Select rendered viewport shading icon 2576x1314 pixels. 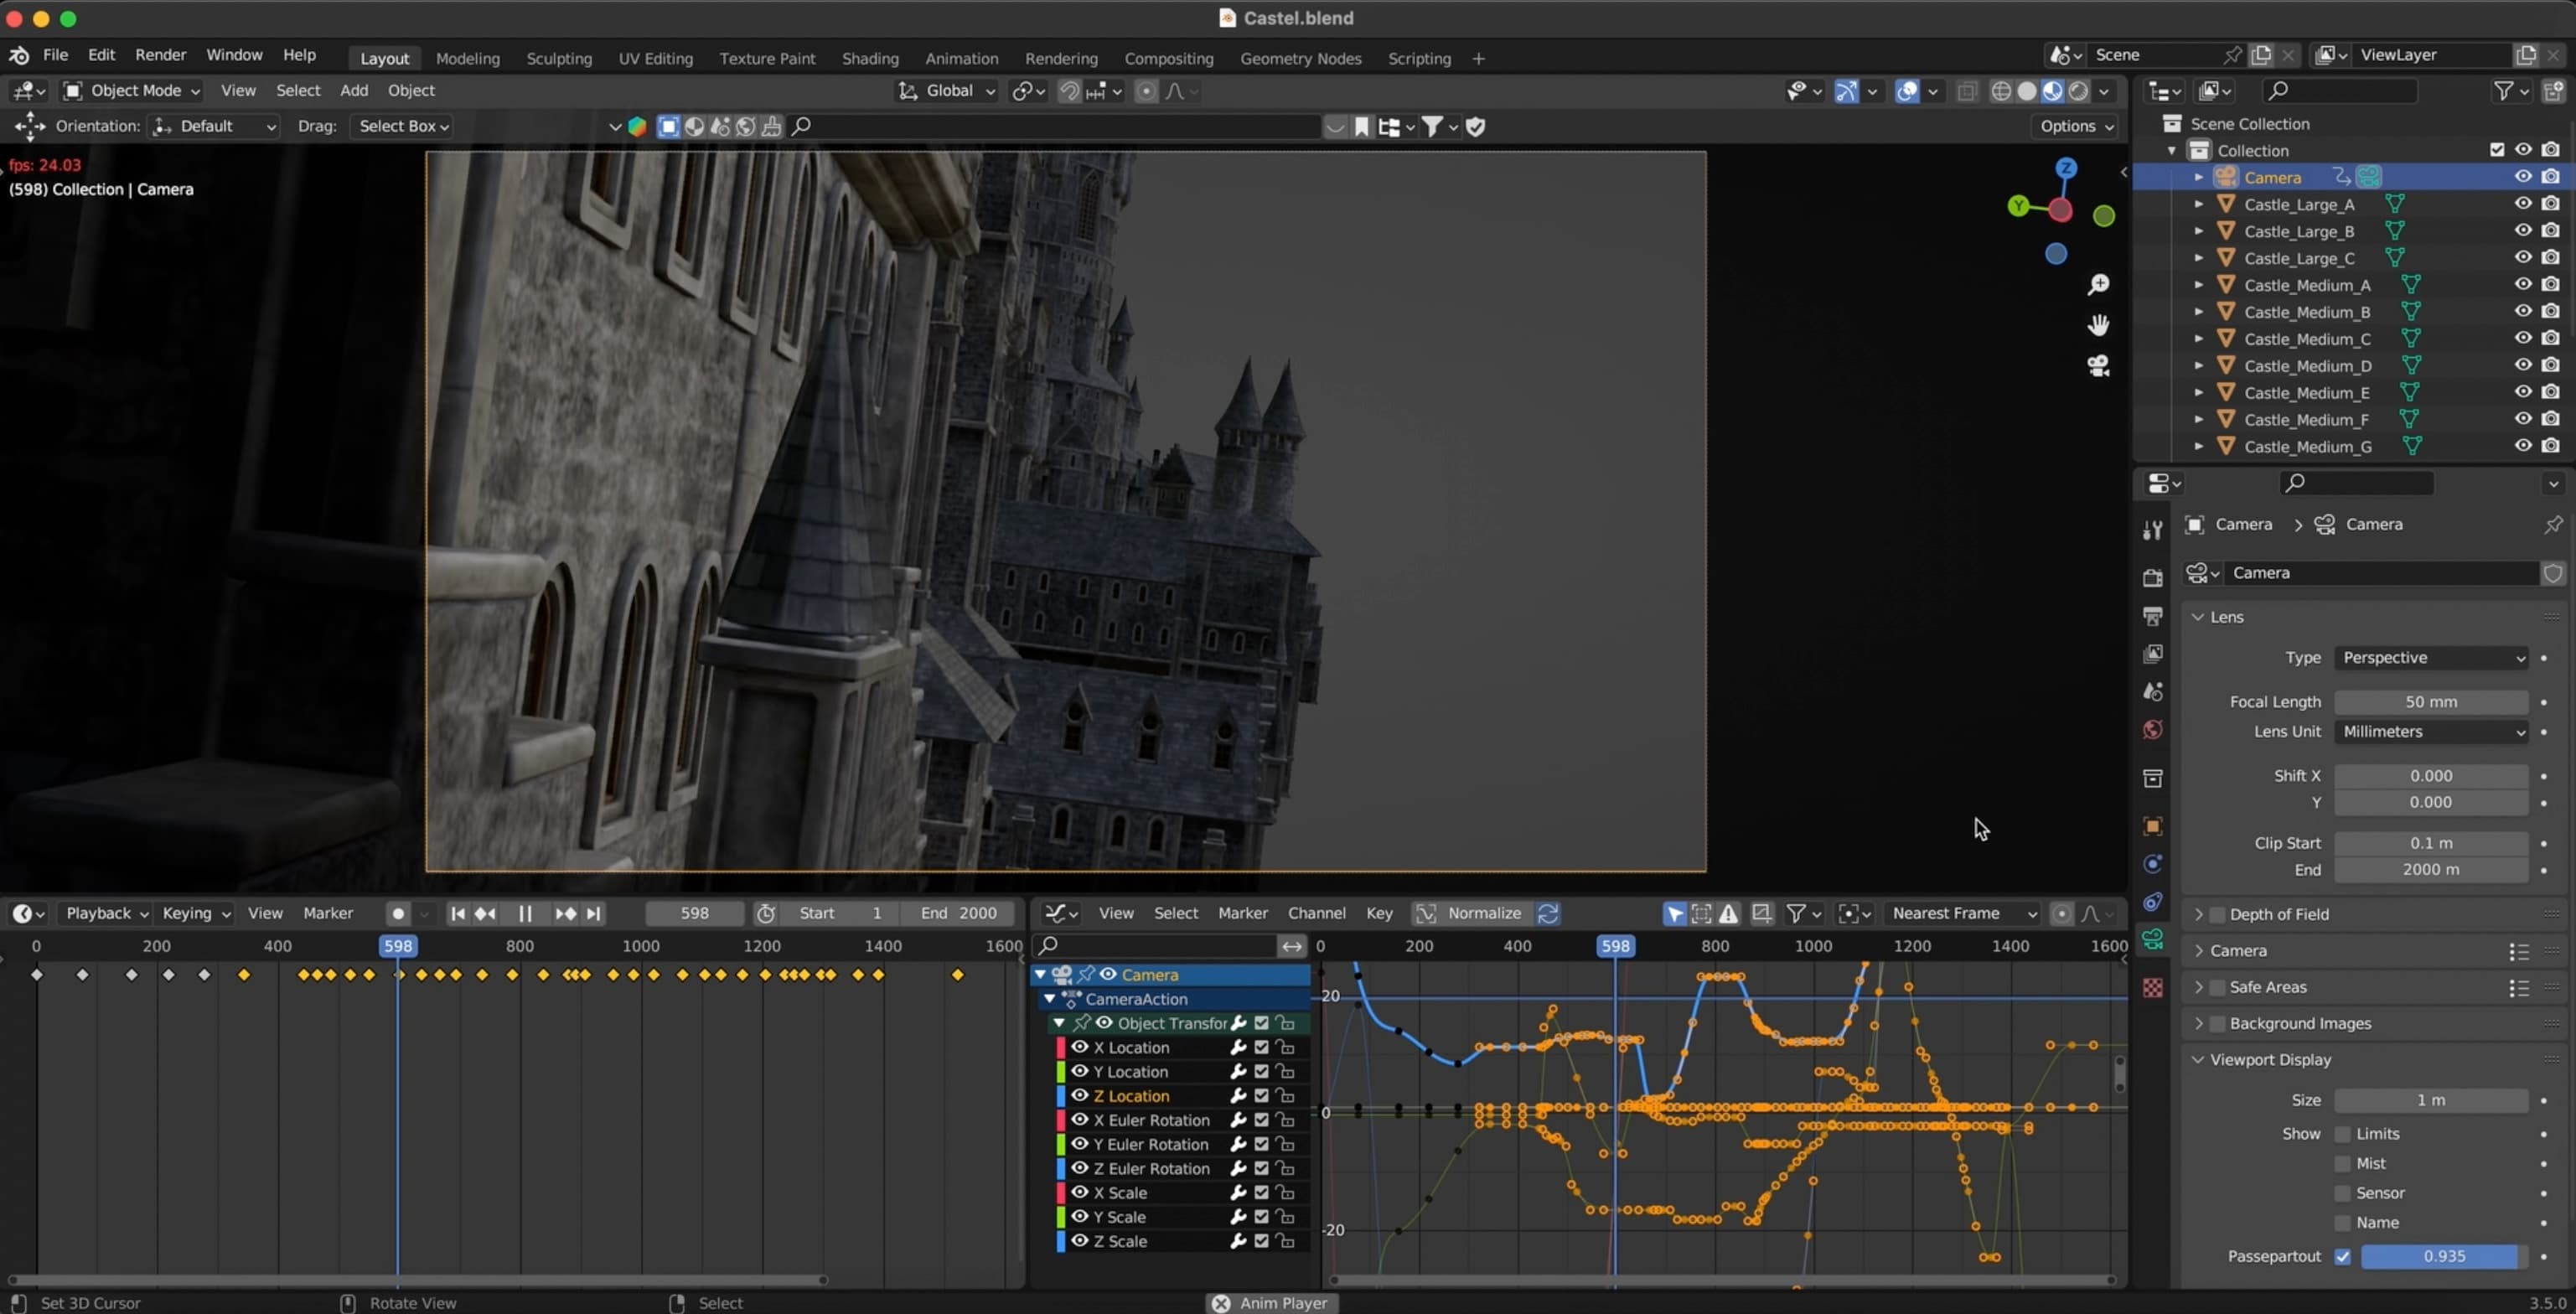2079,91
